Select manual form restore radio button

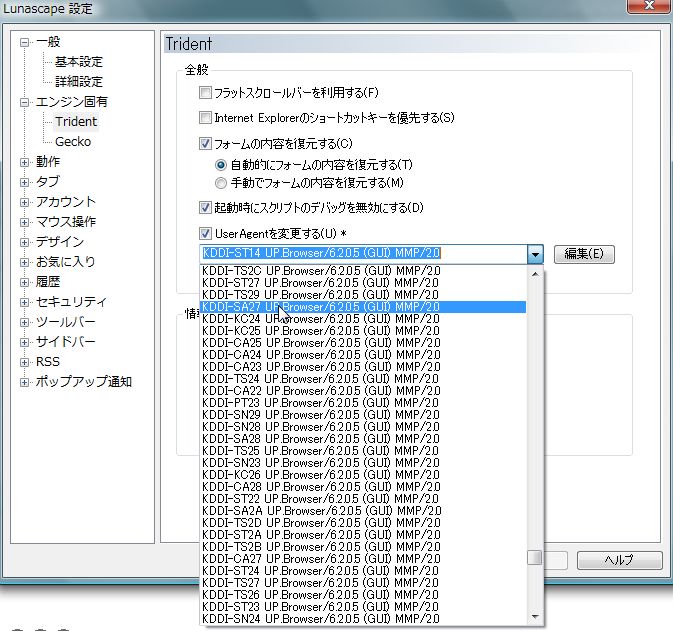[x=221, y=183]
